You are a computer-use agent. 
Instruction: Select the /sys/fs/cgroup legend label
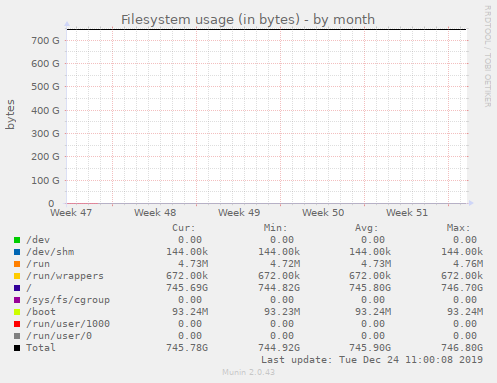point(68,300)
